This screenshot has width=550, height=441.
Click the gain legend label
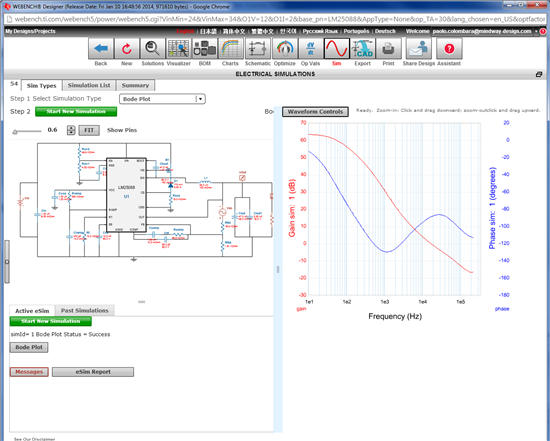pos(301,309)
